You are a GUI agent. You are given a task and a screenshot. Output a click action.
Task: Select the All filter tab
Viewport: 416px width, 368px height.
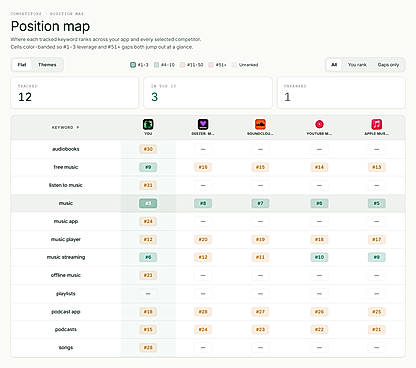[334, 65]
